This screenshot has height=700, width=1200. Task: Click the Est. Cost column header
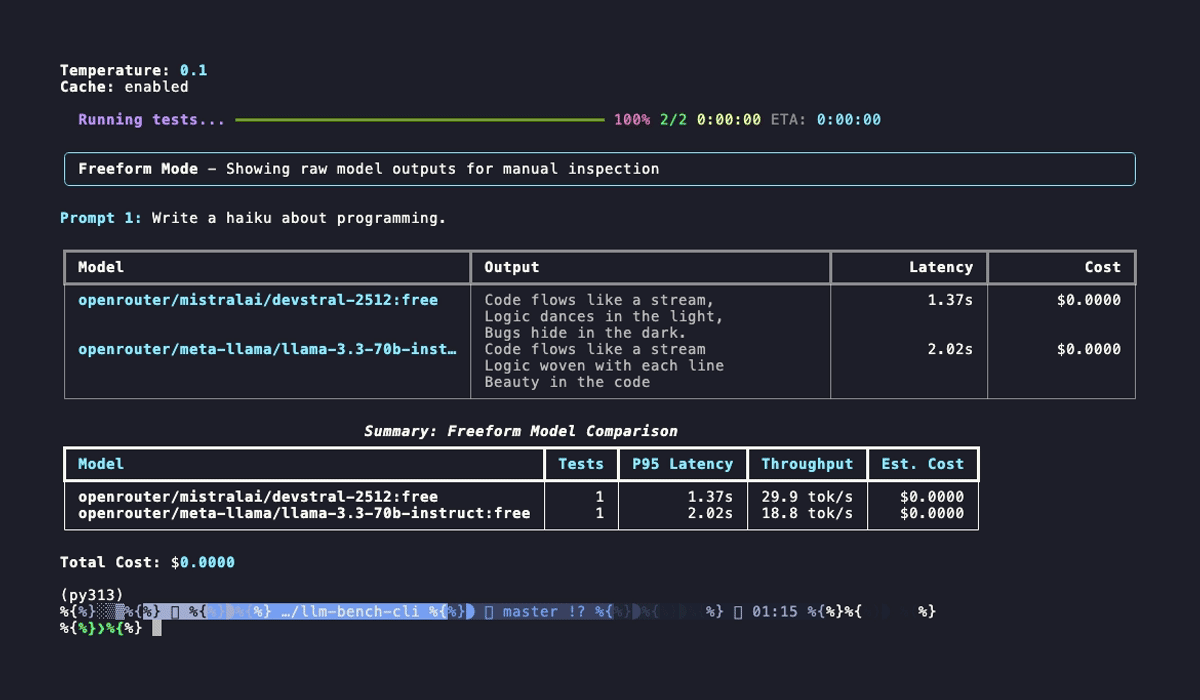(923, 464)
